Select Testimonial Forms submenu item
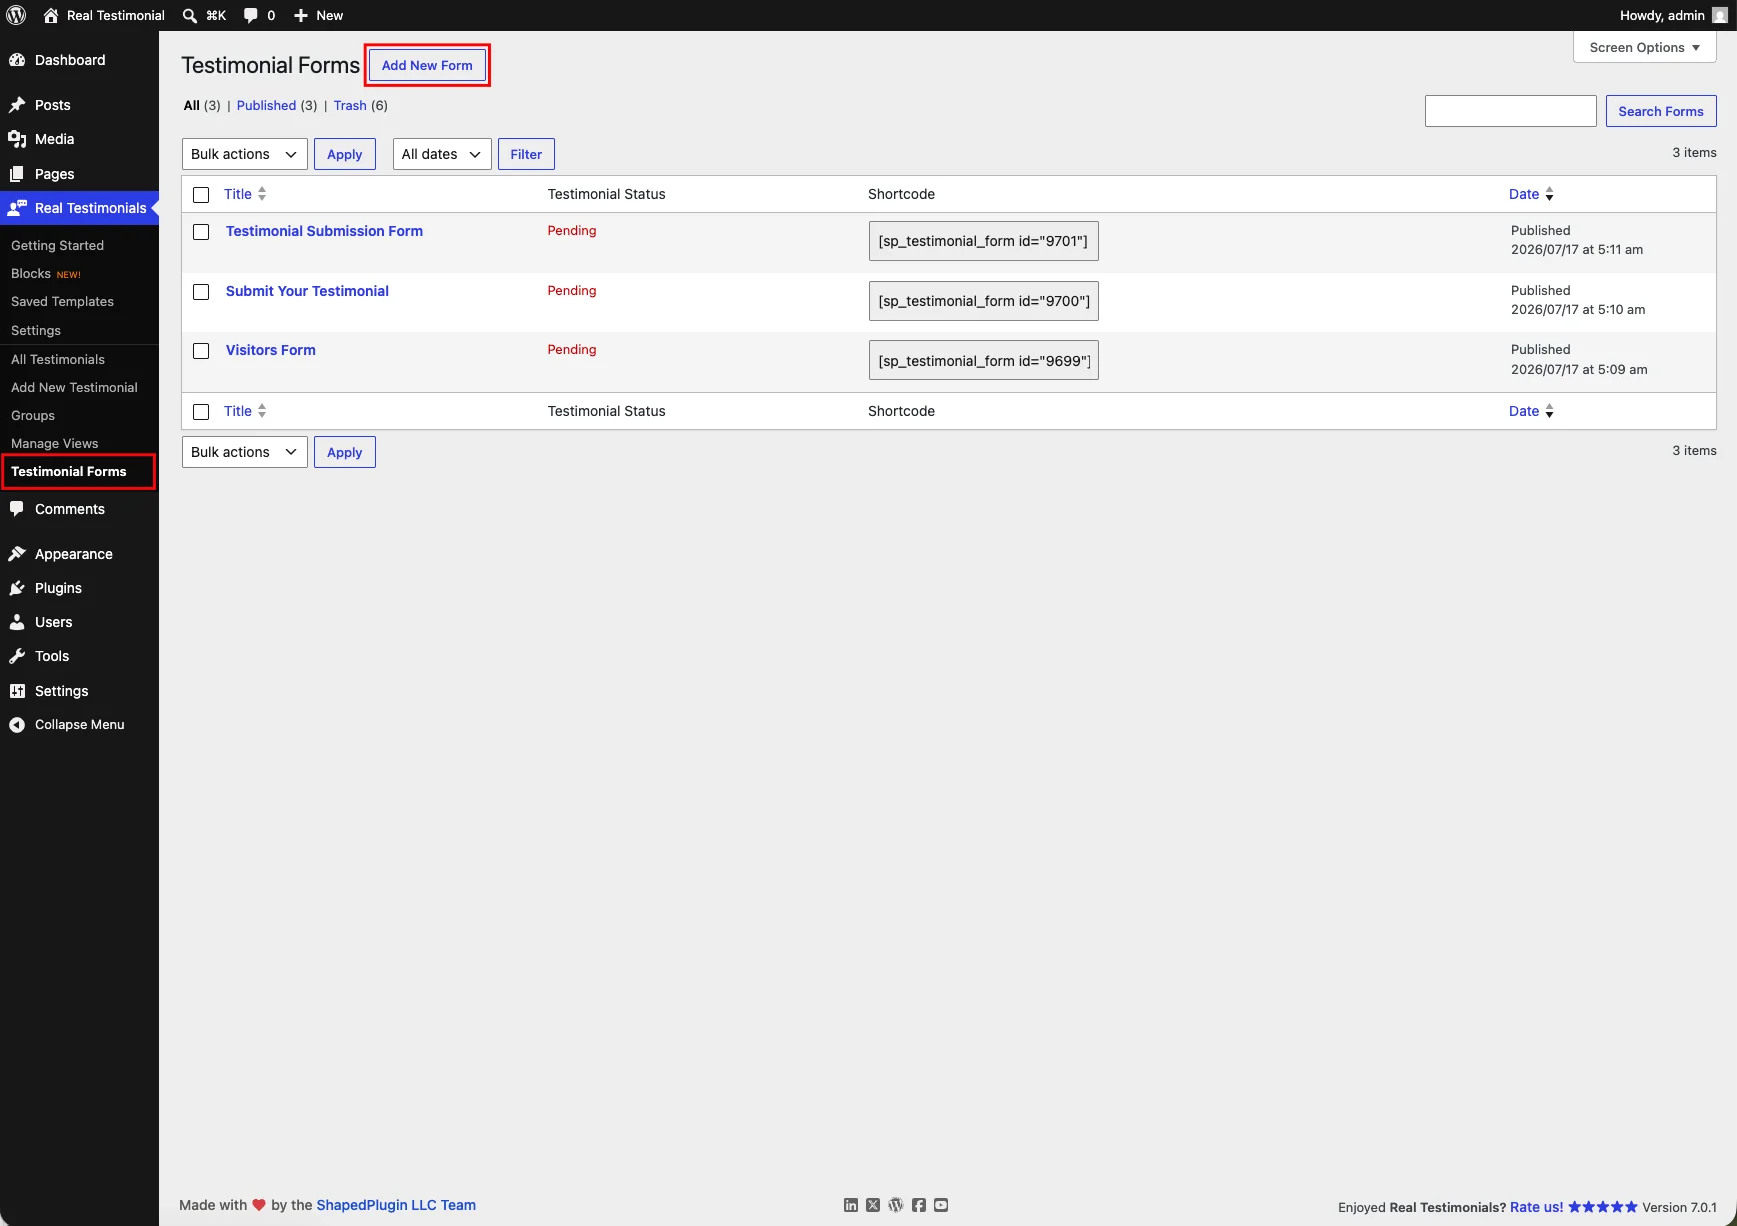The image size is (1737, 1226). click(x=69, y=471)
